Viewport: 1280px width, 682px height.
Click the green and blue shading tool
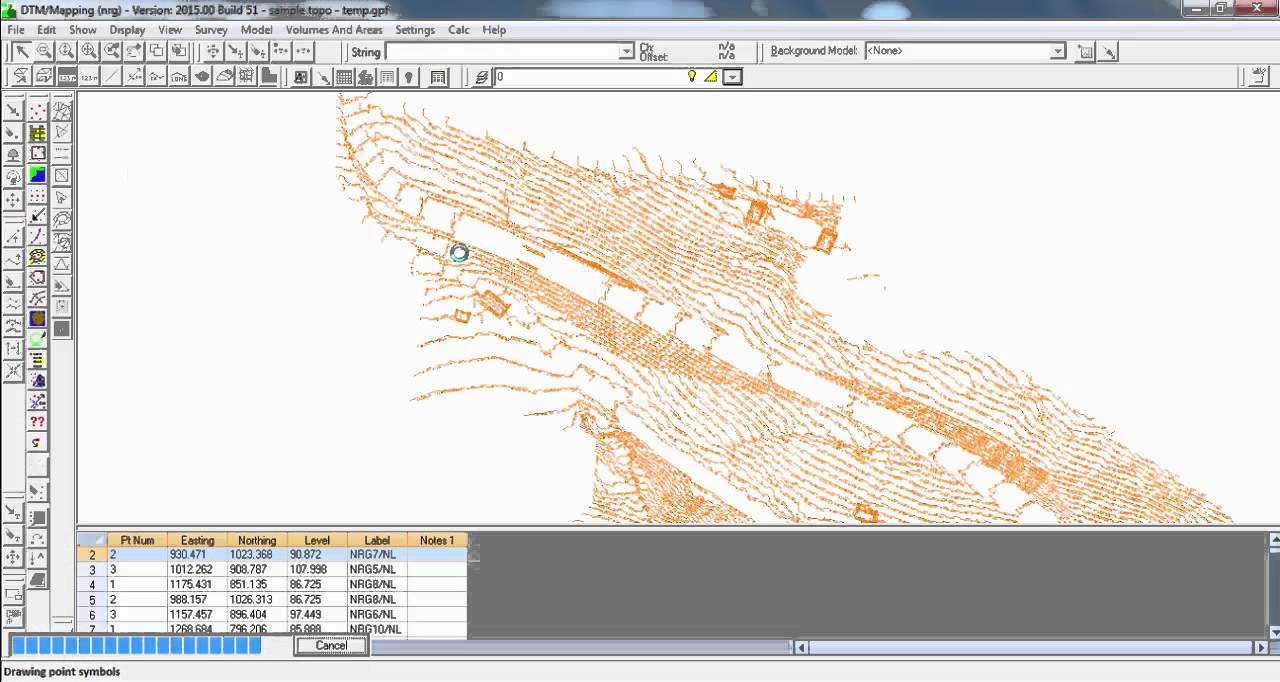coord(37,176)
